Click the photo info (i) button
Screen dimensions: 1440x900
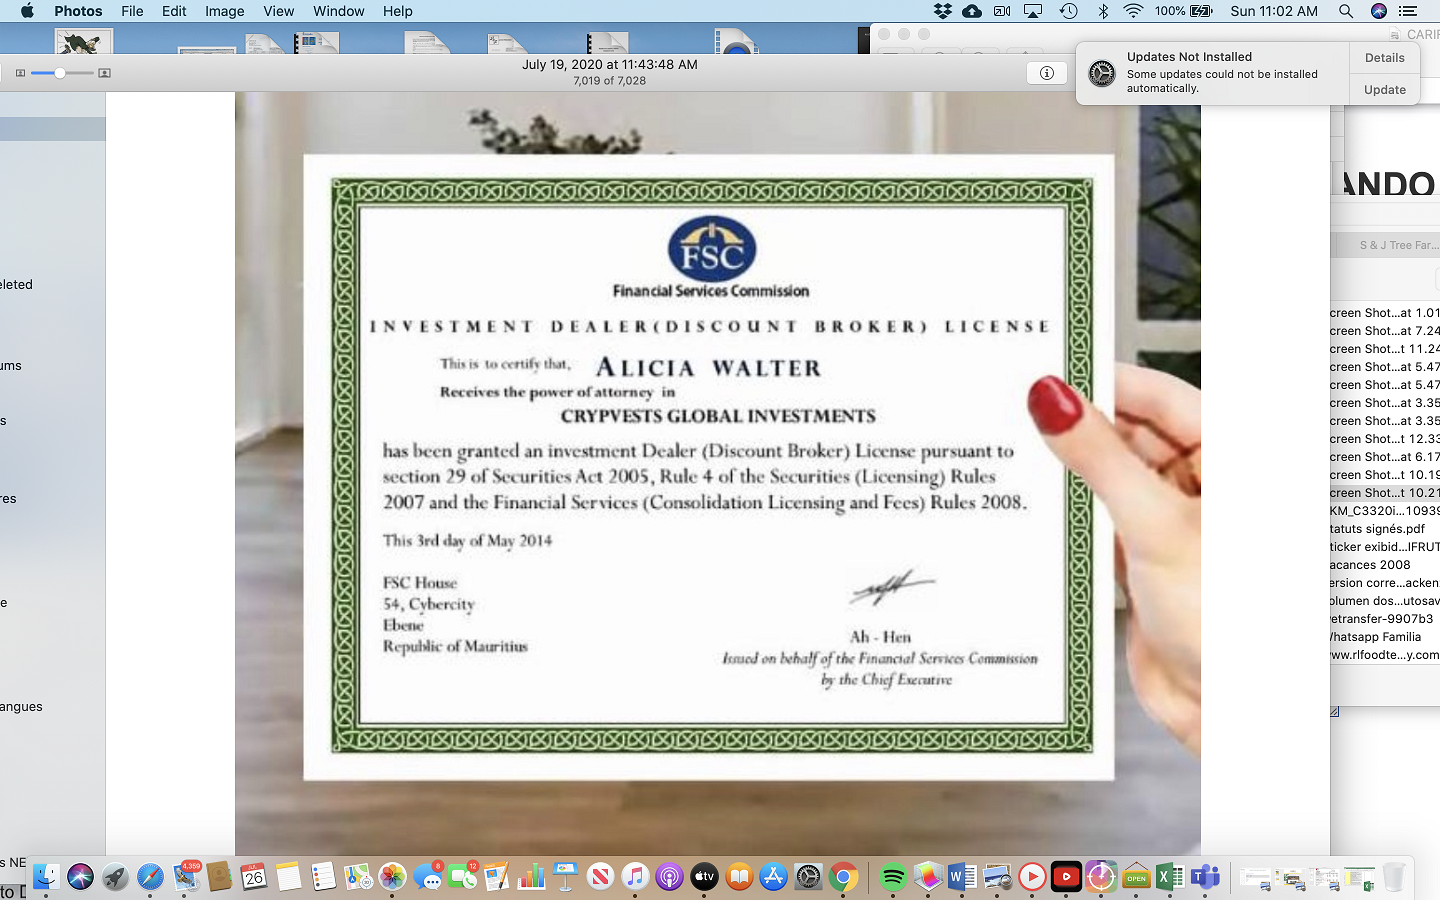1046,73
